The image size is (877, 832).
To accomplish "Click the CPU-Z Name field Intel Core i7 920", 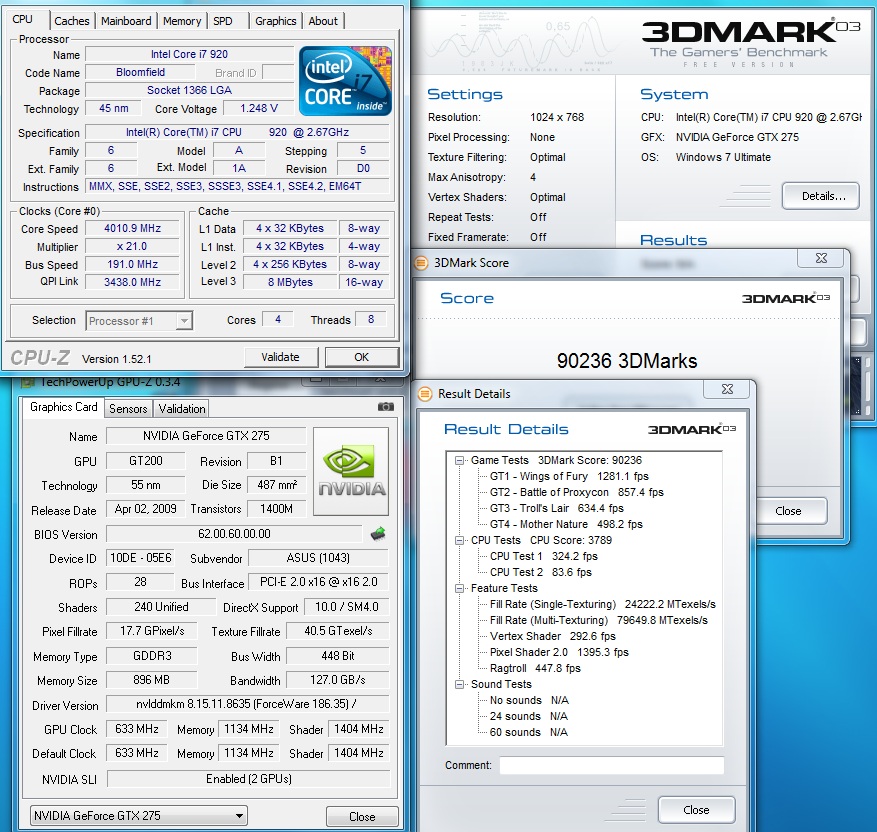I will [190, 54].
